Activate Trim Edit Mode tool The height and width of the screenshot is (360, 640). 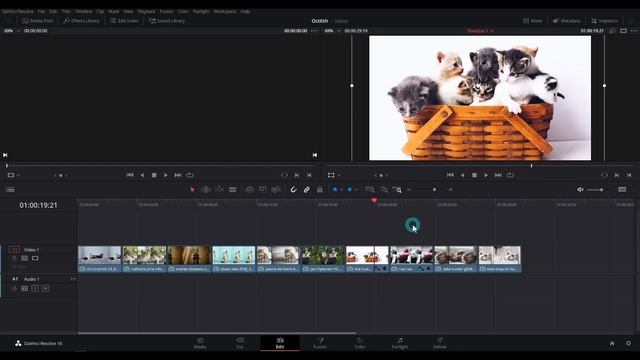(206, 189)
